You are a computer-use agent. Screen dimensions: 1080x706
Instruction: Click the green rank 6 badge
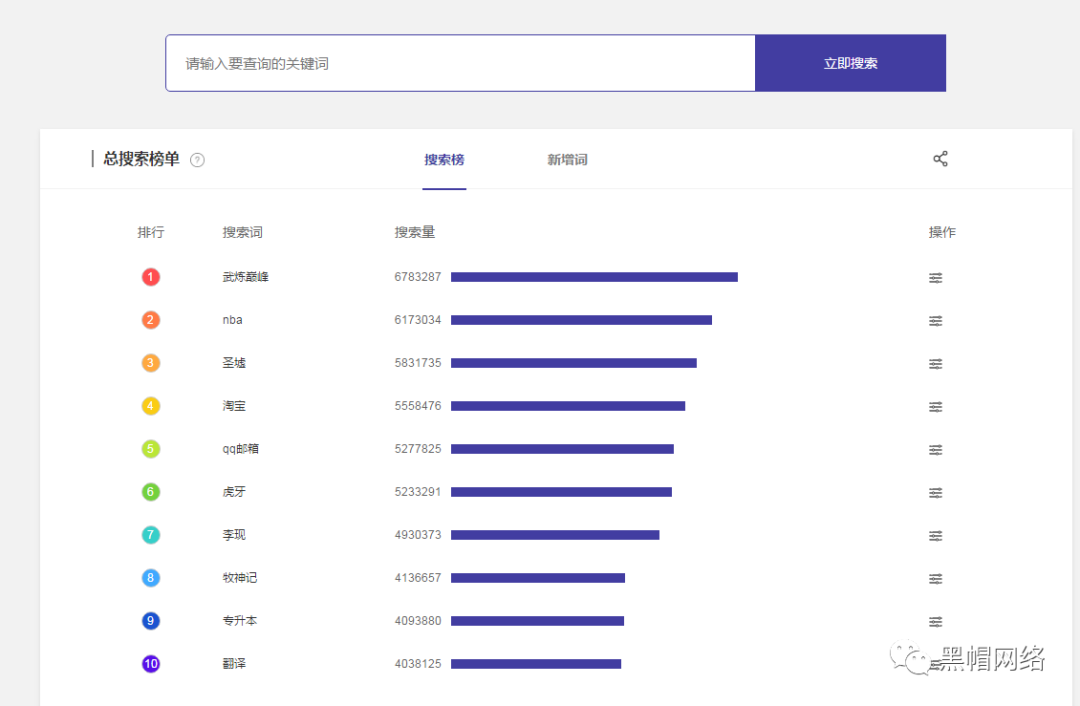coord(151,492)
